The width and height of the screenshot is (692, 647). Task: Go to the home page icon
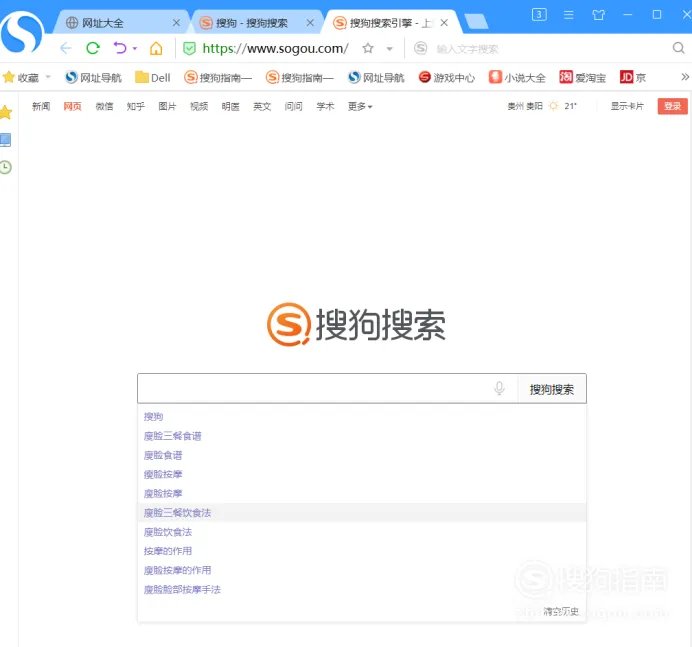(x=156, y=48)
